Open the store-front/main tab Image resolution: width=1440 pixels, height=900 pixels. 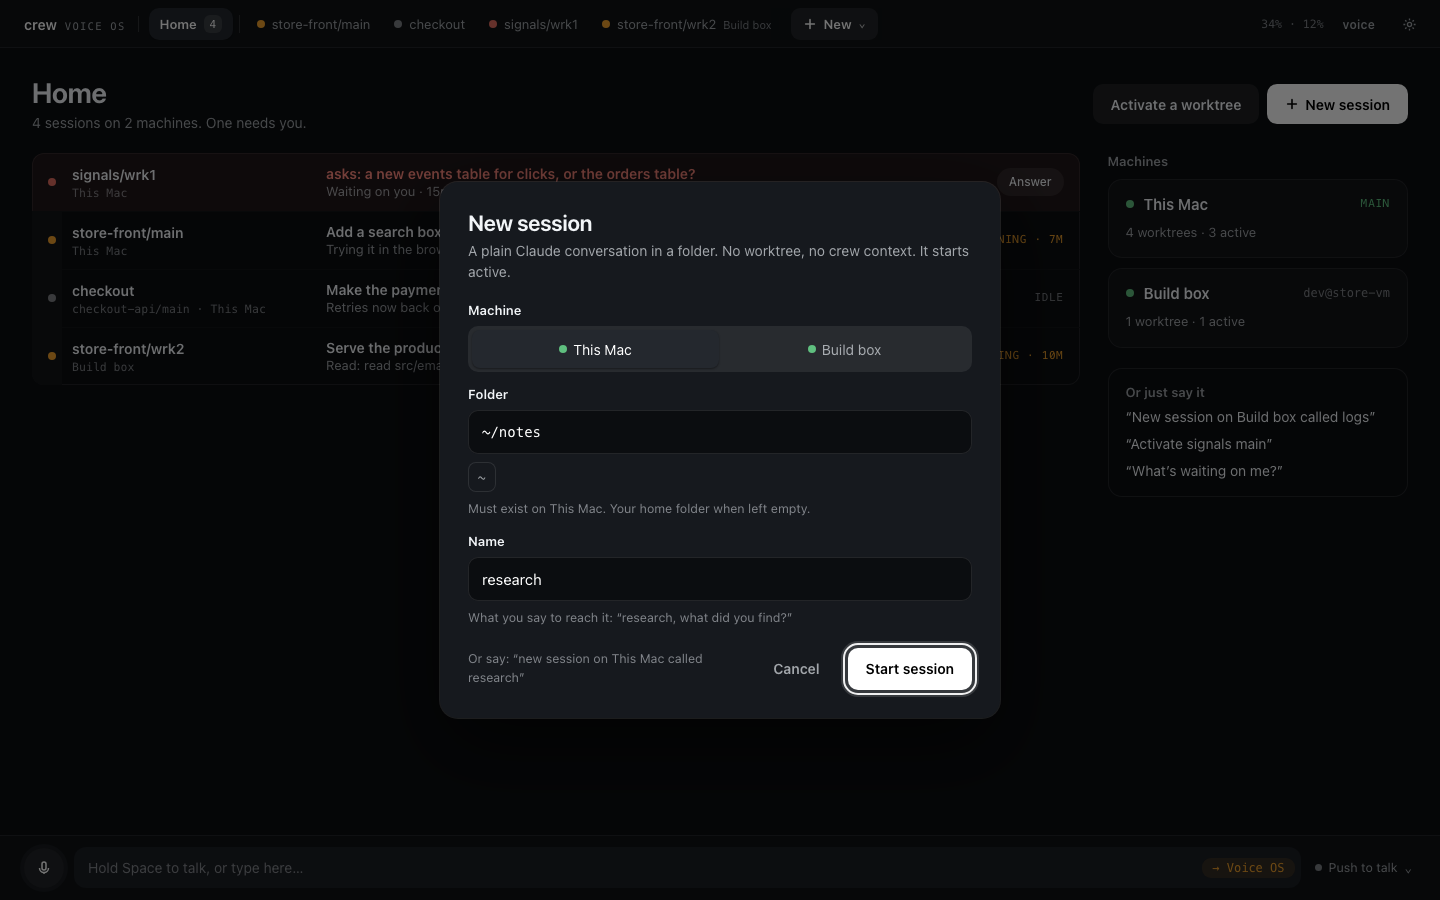pos(313,24)
